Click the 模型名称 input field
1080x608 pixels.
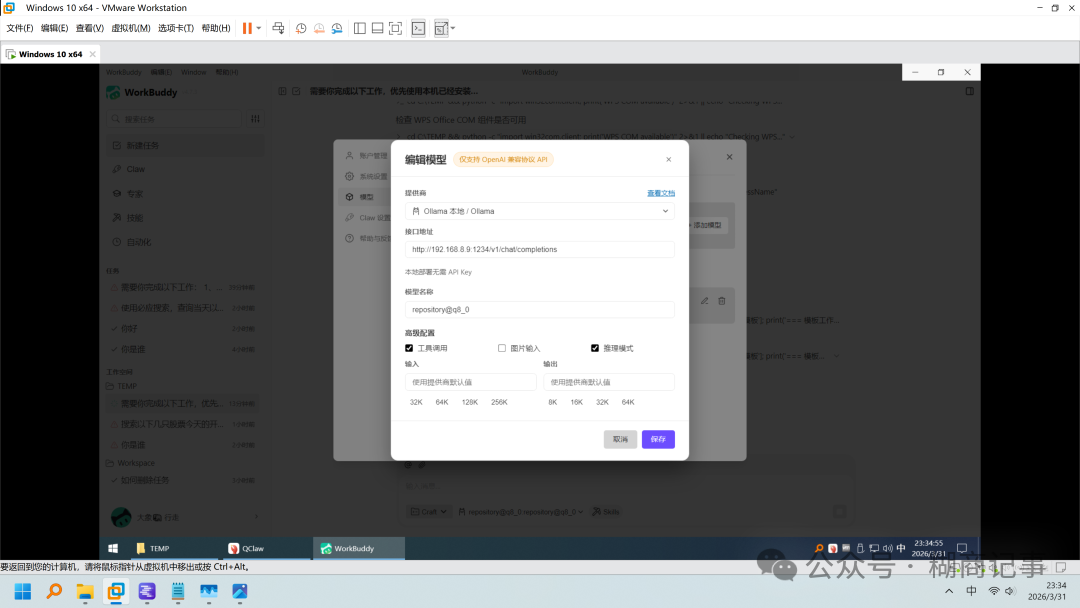pyautogui.click(x=539, y=310)
